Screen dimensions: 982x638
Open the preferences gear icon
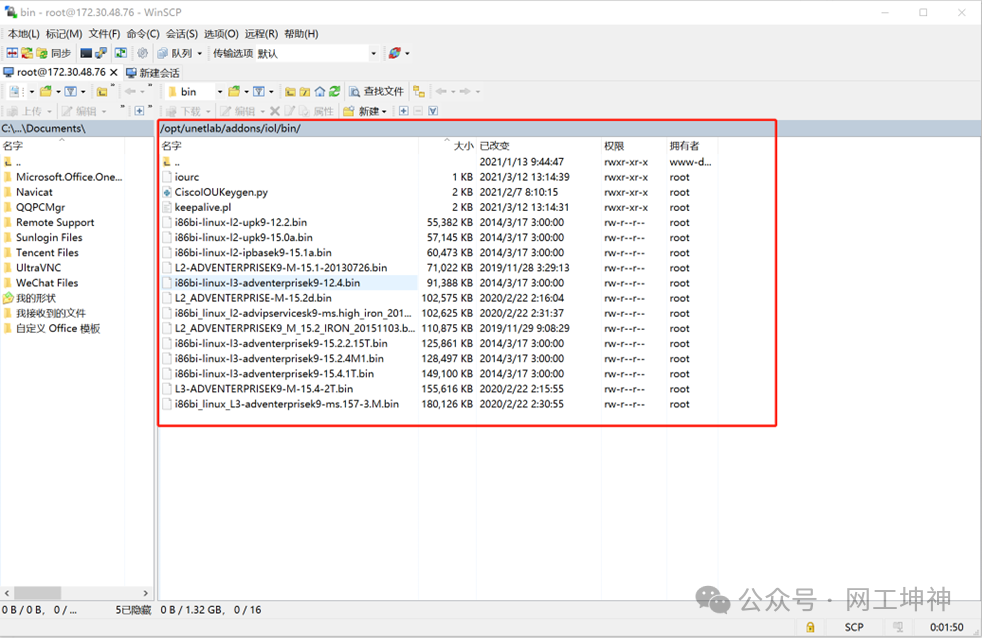143,53
